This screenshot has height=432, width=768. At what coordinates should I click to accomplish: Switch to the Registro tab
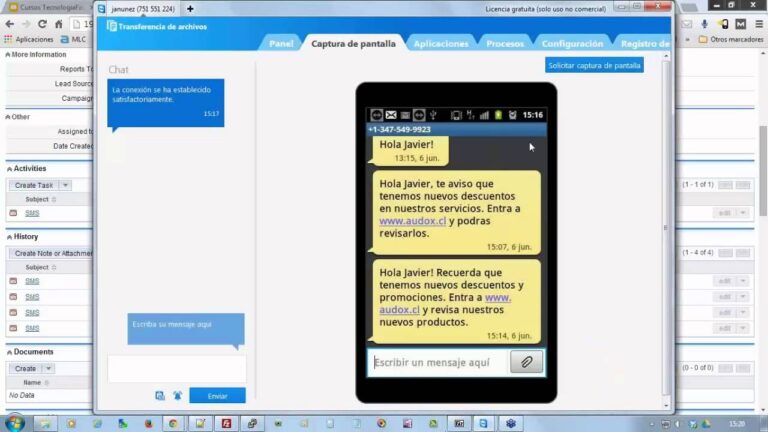click(643, 44)
